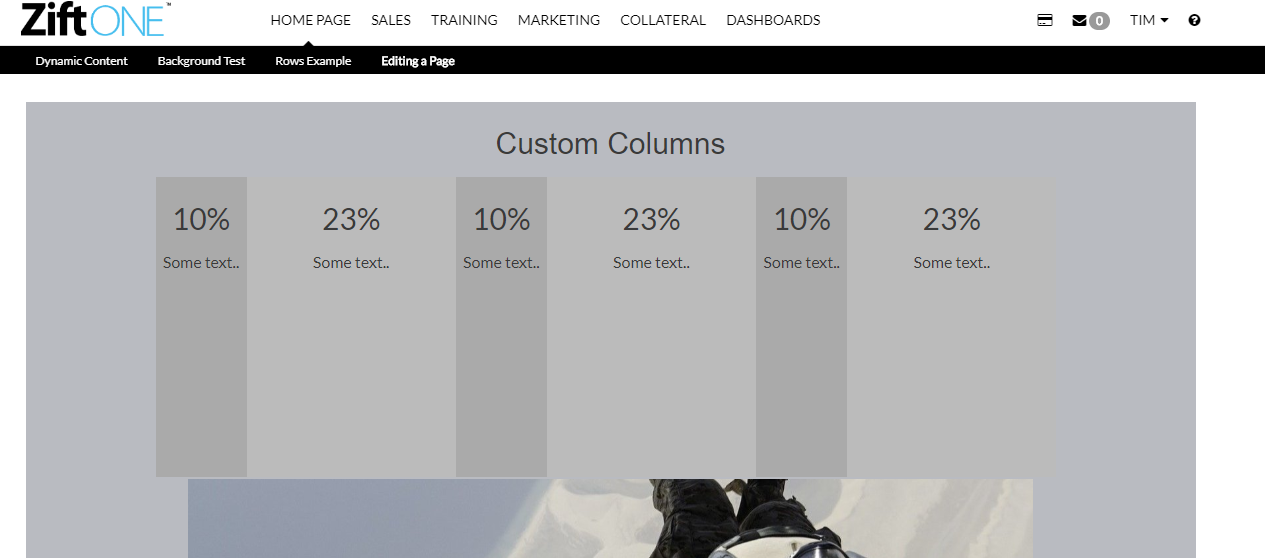This screenshot has width=1265, height=558.
Task: Navigate to DASHBOARDS
Action: coord(773,20)
